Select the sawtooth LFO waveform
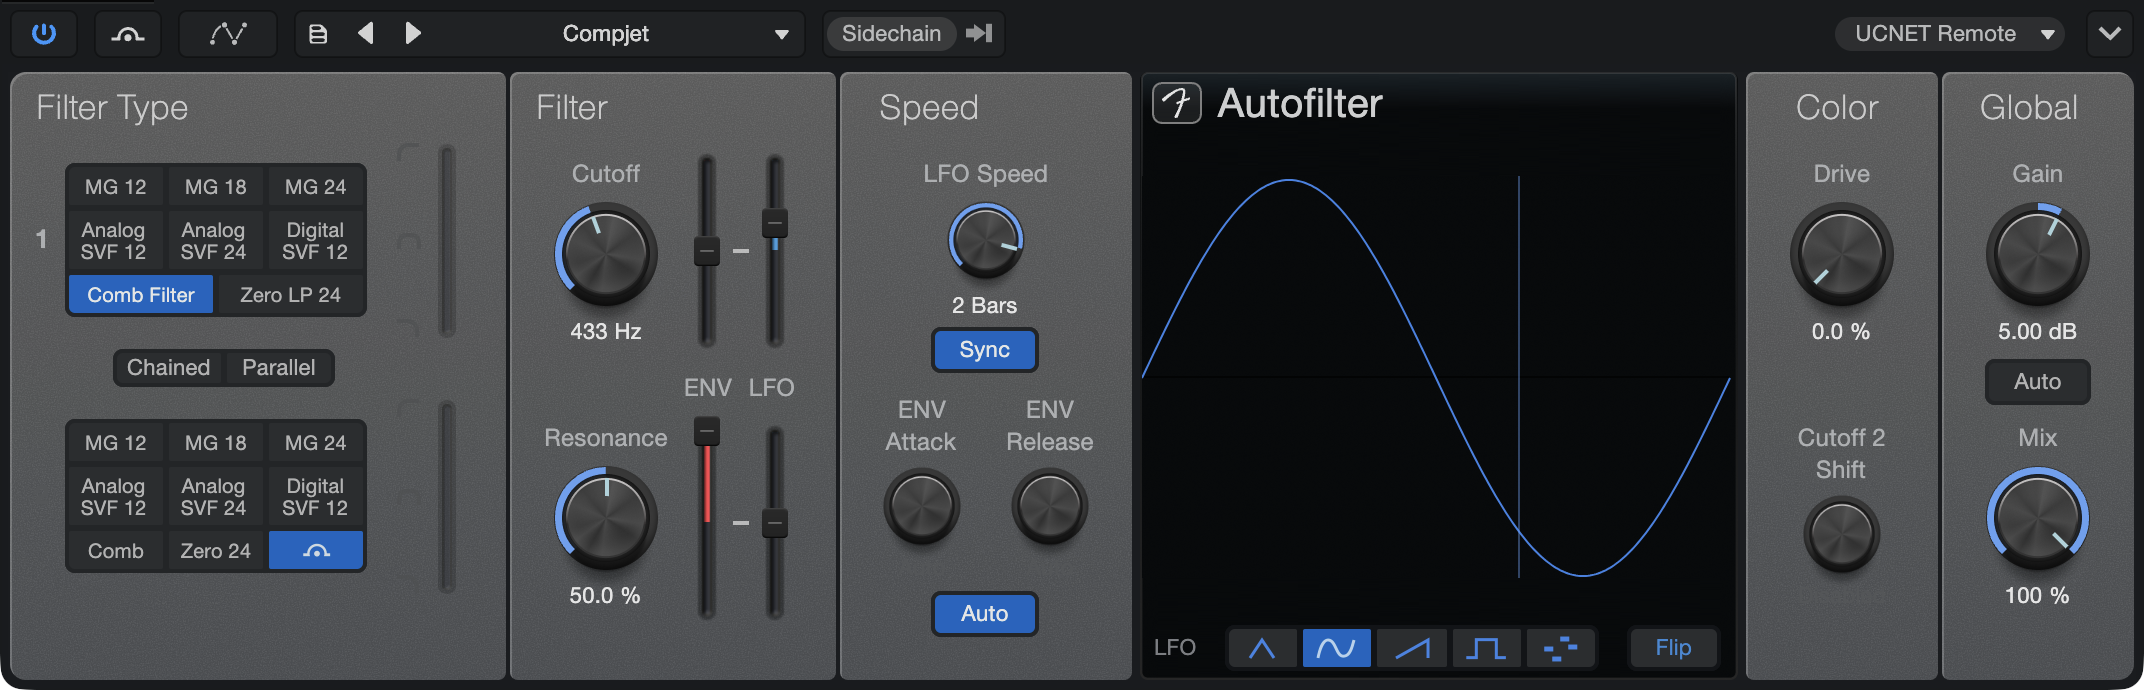This screenshot has height=690, width=2144. pyautogui.click(x=1411, y=649)
